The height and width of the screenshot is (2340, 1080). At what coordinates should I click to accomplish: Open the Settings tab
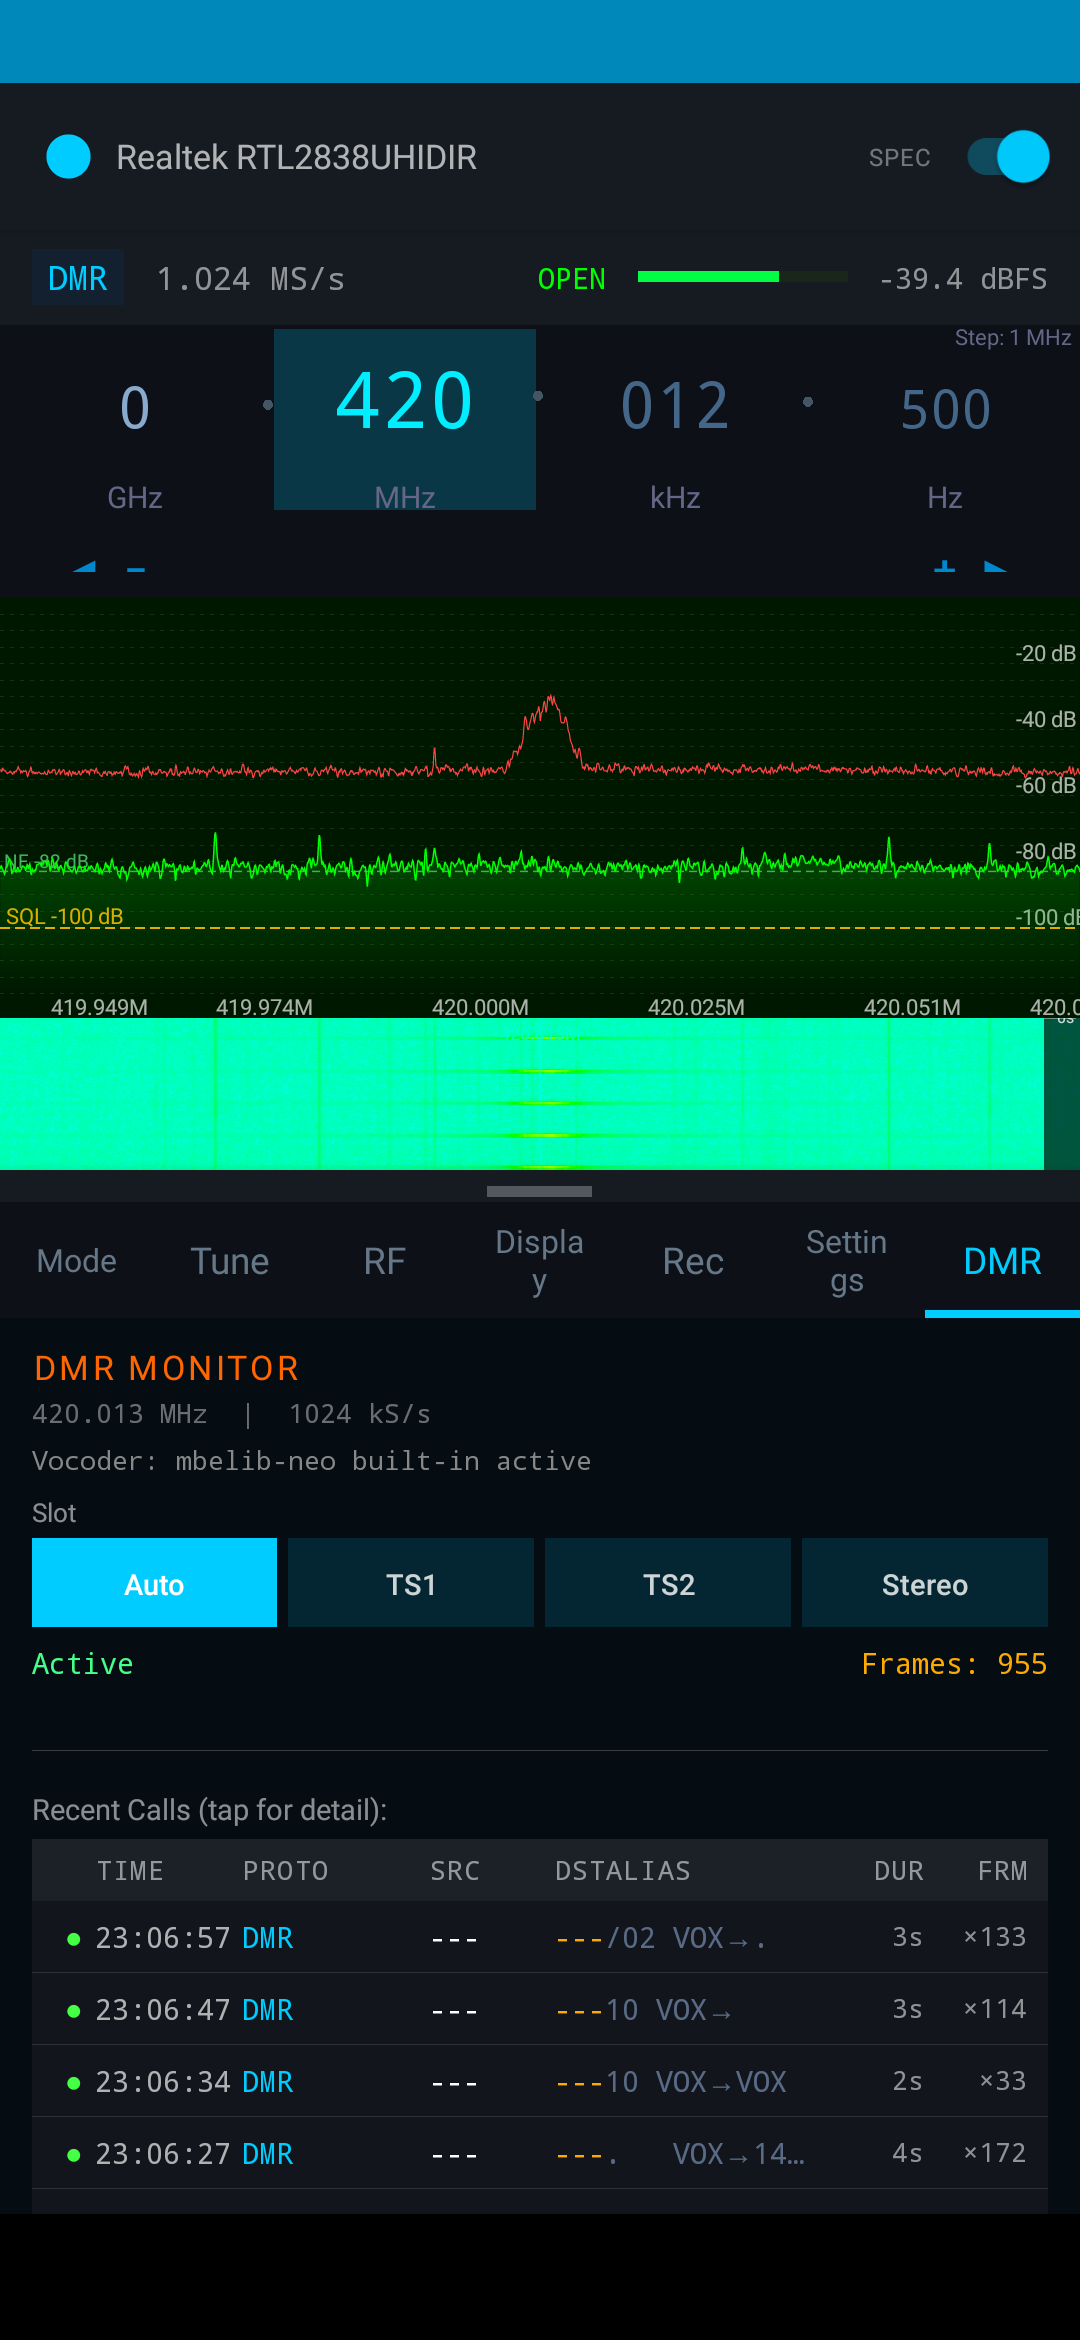[x=847, y=1261]
